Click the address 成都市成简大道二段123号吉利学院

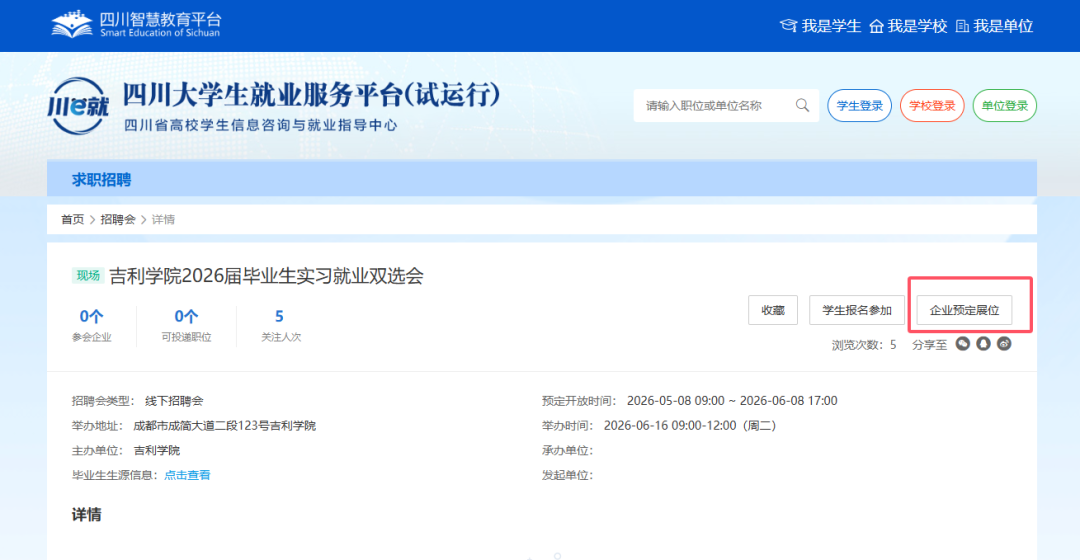225,425
